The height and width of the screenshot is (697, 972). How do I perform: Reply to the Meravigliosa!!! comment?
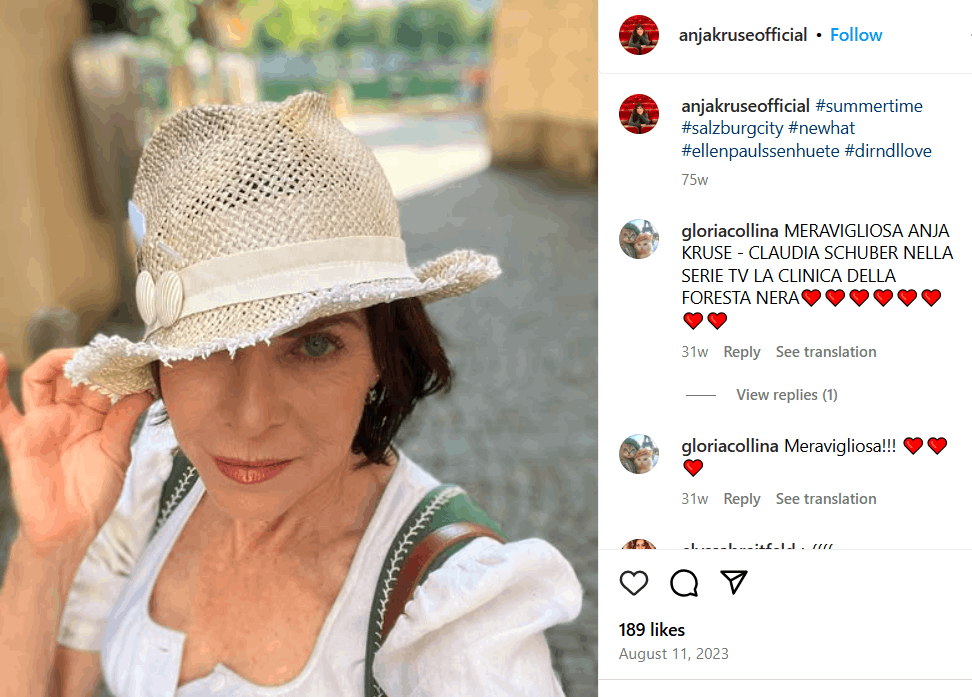click(x=741, y=499)
